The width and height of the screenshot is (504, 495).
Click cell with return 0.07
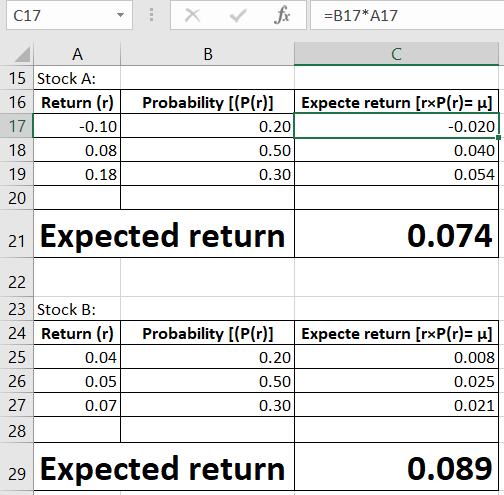pos(77,405)
